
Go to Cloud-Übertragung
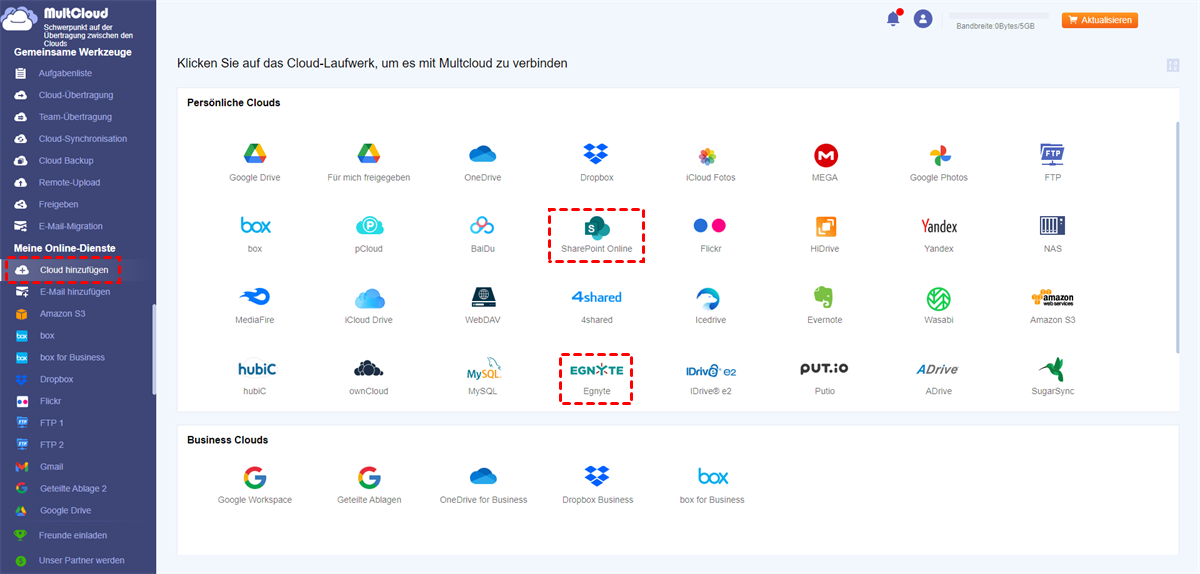78,95
